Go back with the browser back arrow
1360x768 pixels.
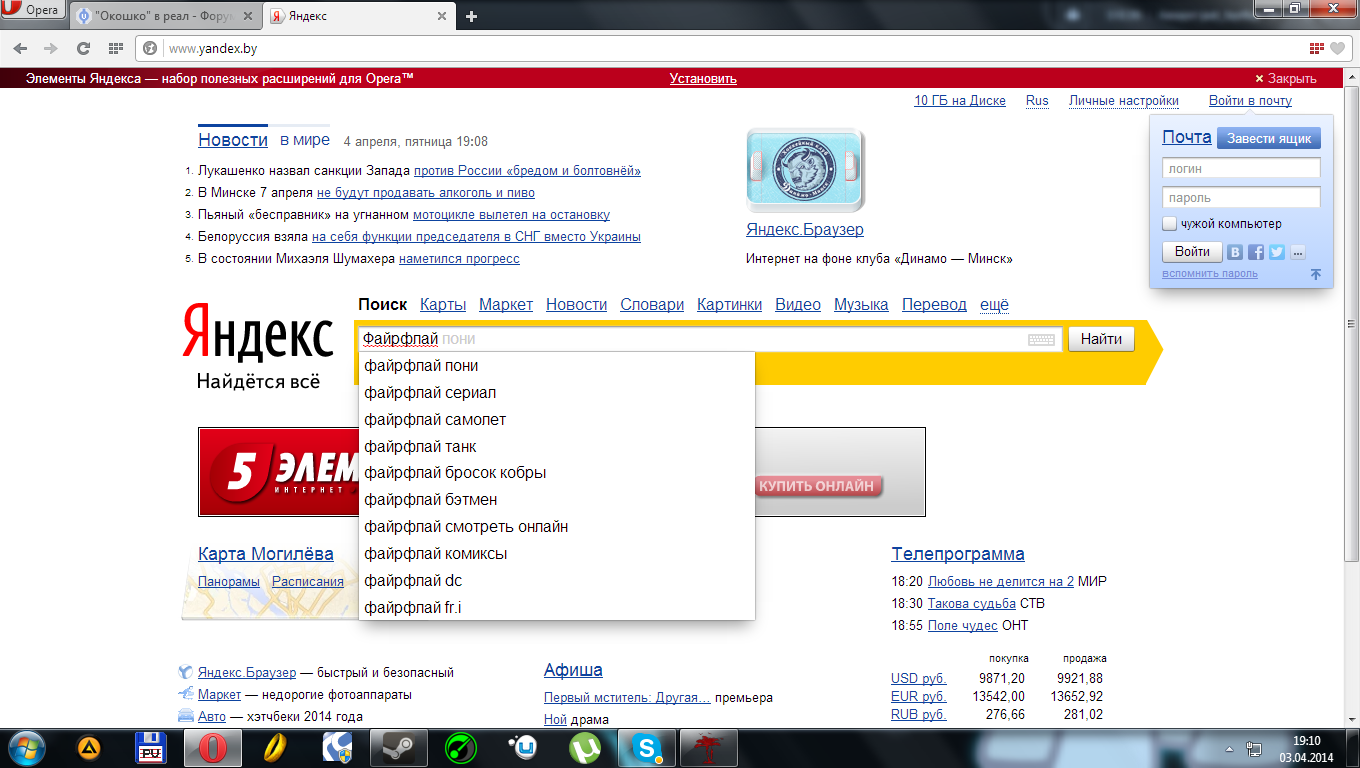(x=21, y=48)
